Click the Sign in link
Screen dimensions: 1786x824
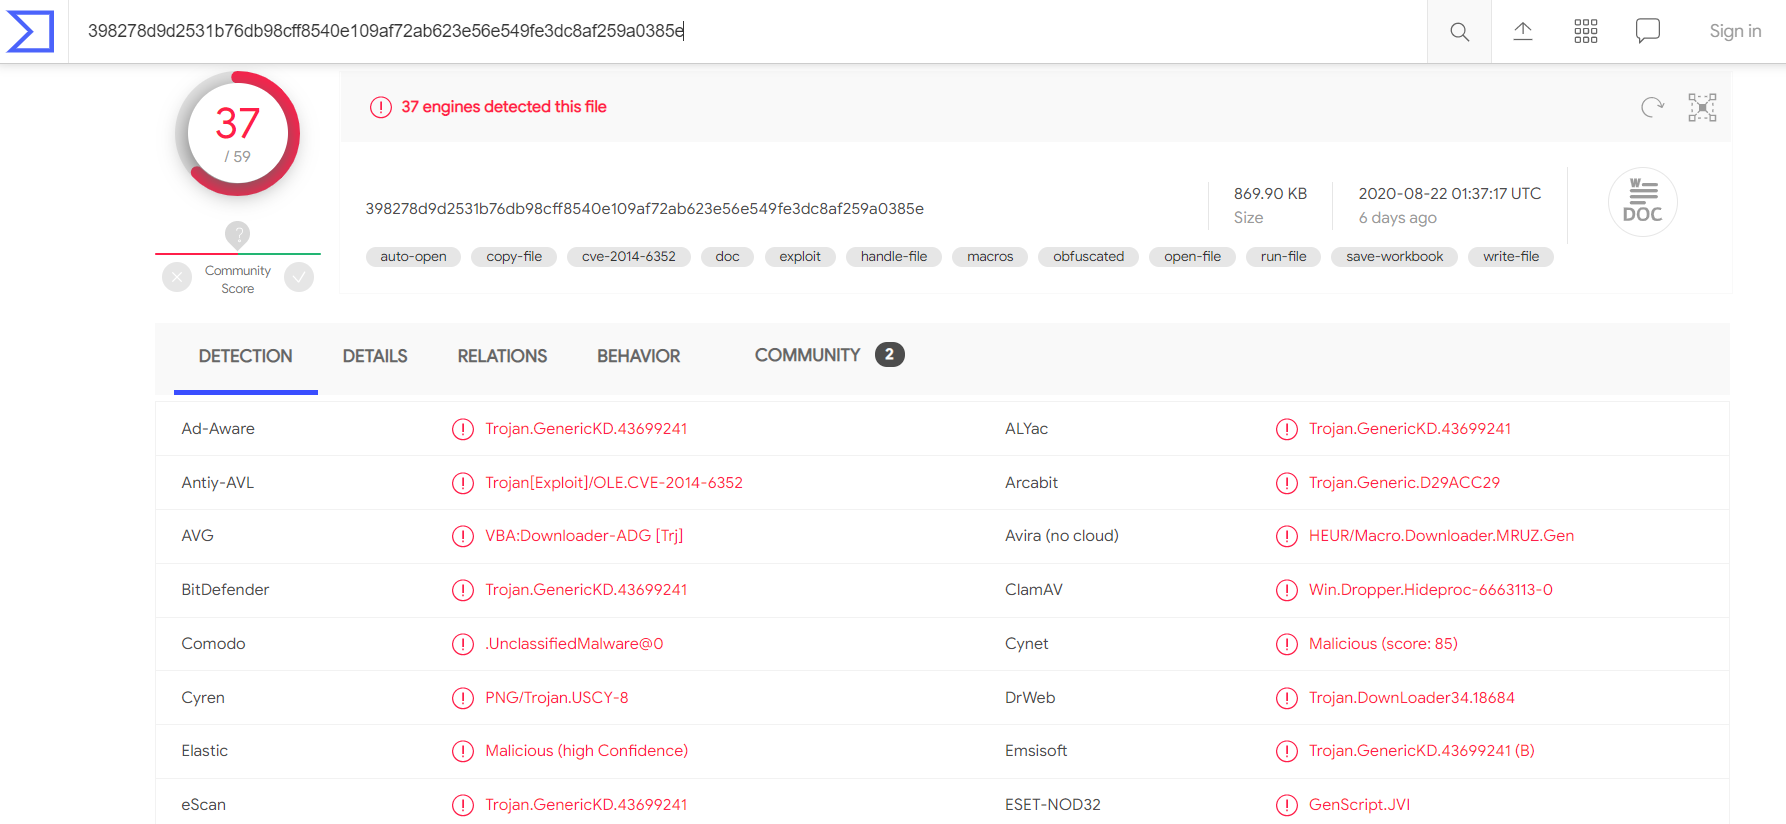pos(1735,31)
